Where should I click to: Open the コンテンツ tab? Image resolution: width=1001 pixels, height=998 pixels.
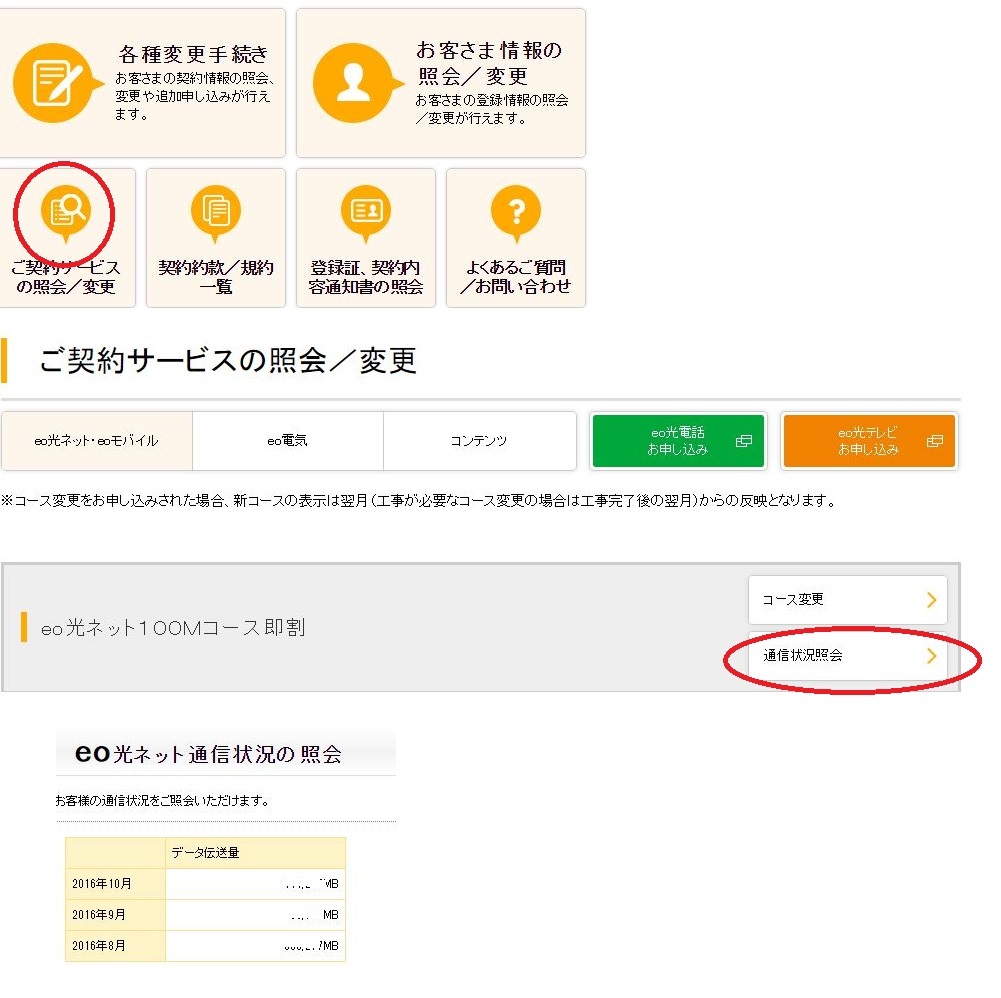pos(479,441)
